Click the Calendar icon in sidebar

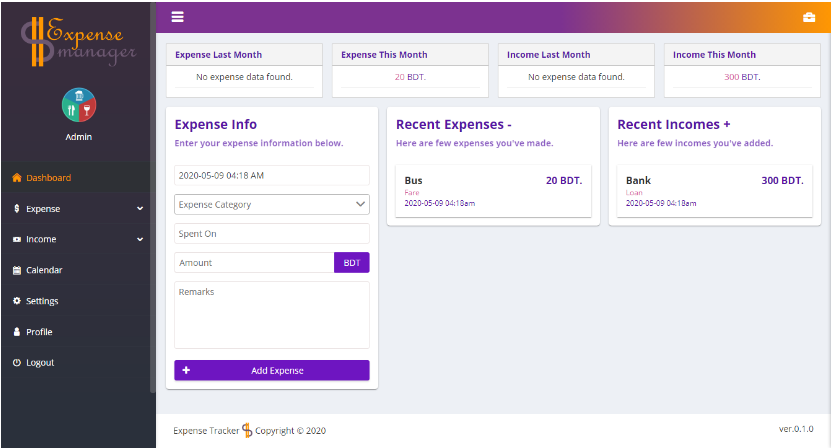[17, 270]
